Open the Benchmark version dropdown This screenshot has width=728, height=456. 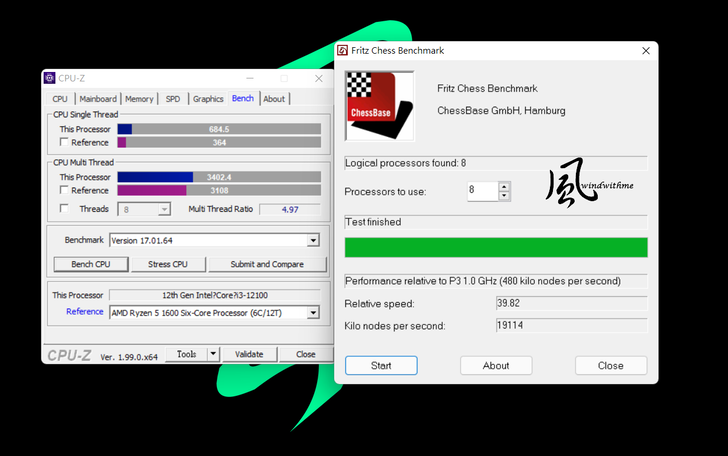(x=313, y=241)
